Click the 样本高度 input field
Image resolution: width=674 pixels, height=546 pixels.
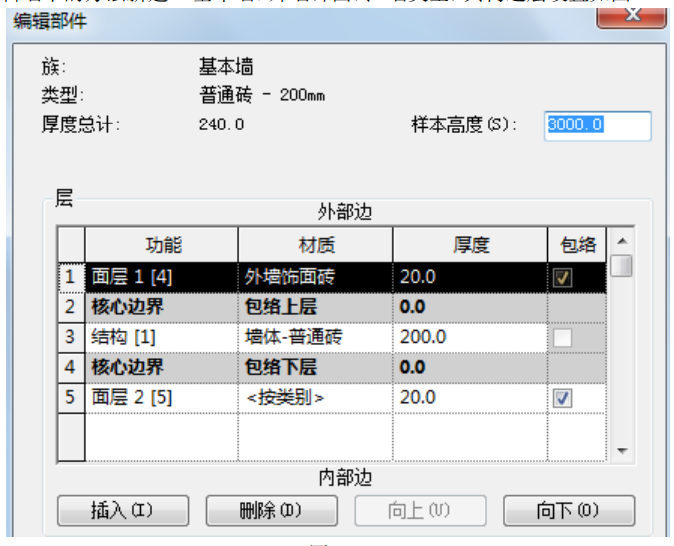597,125
